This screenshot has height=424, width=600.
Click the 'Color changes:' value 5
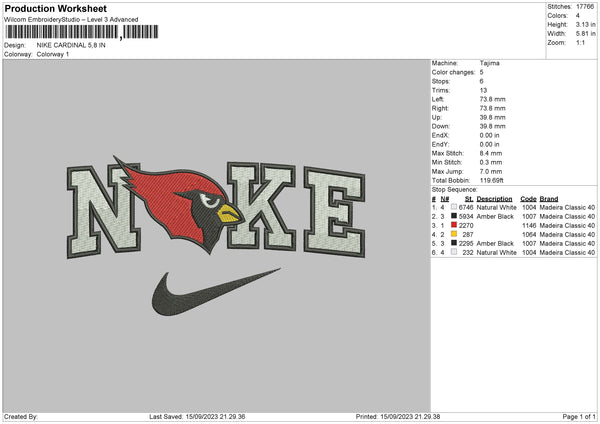click(x=481, y=72)
